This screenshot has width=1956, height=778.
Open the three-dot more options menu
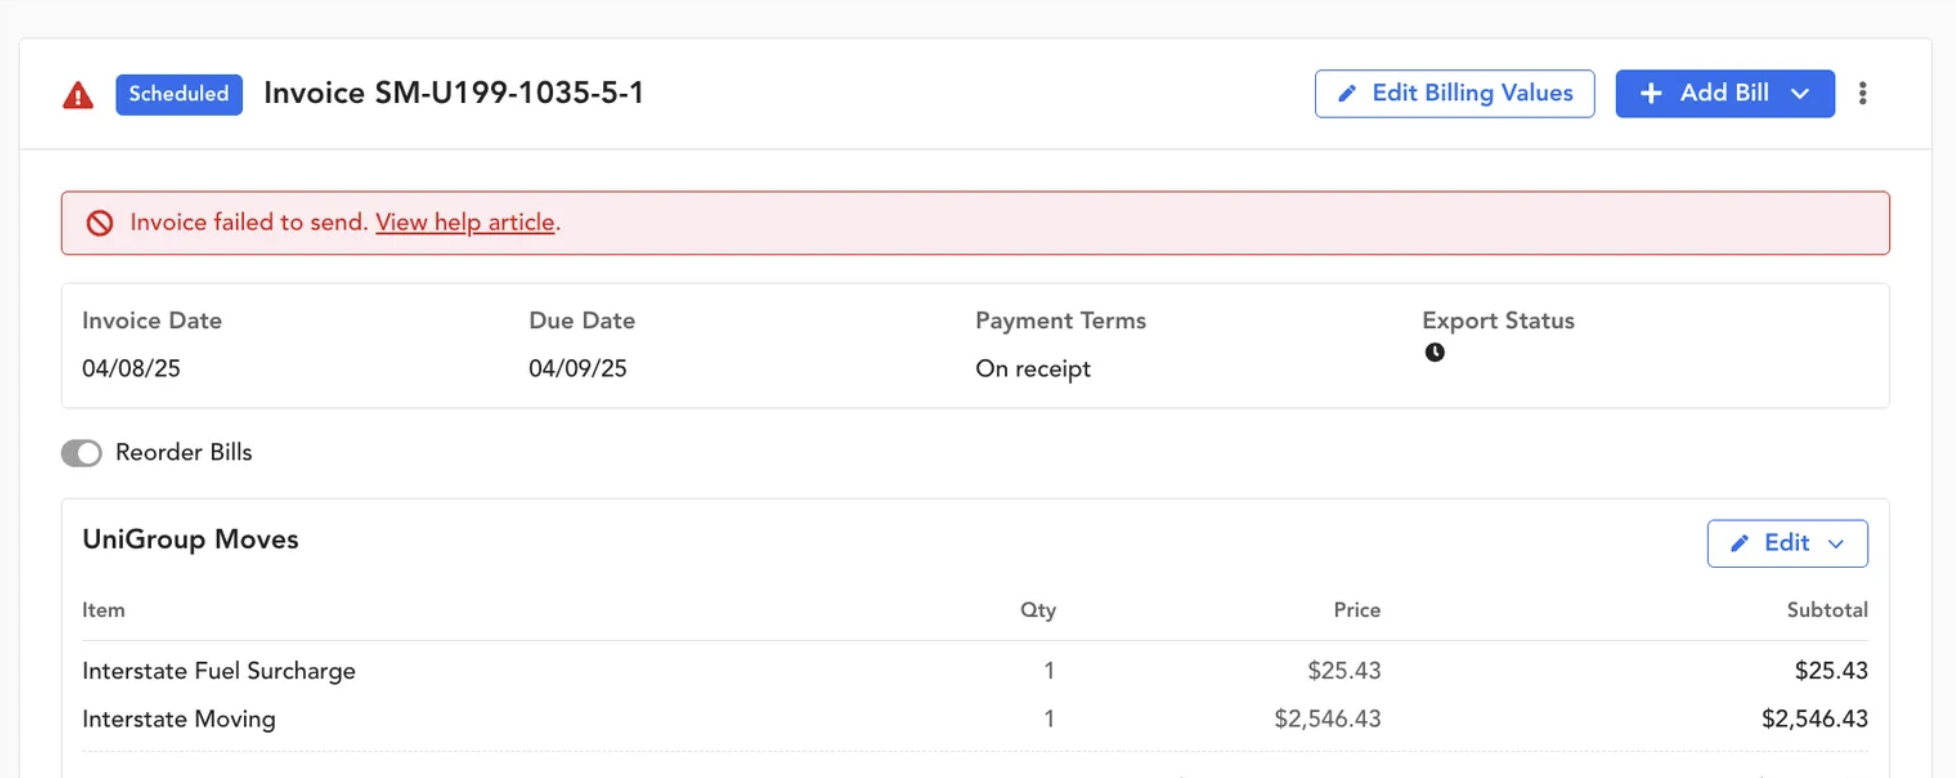tap(1862, 93)
